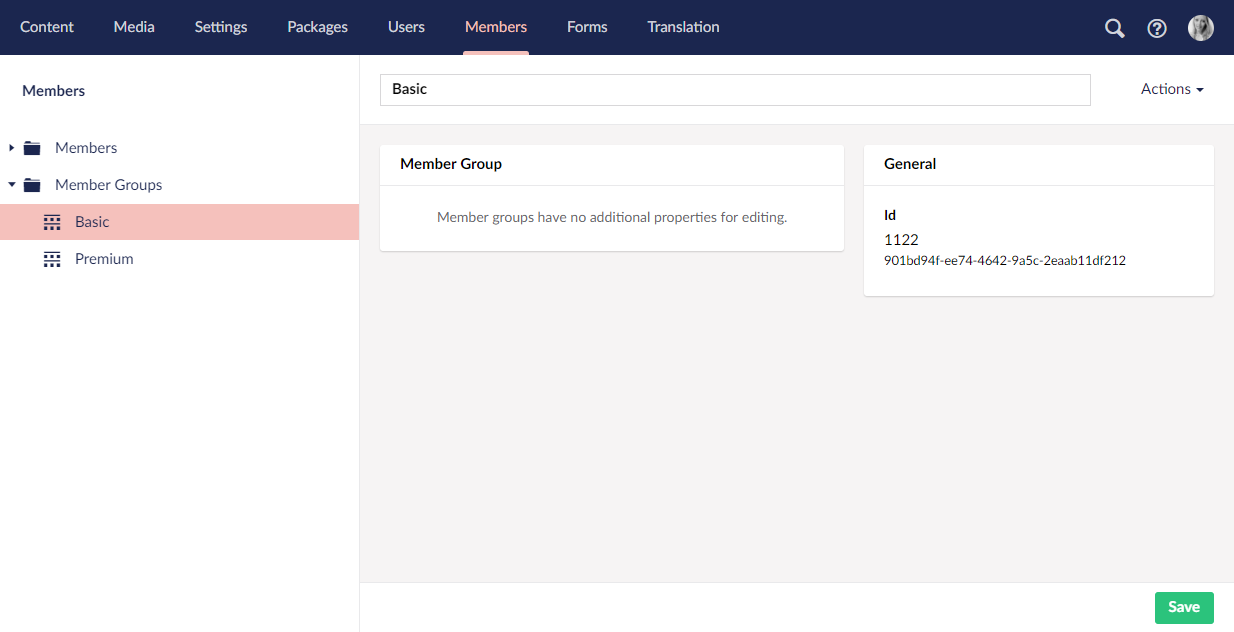Click the GUID 901bd94f-ee74-4642-9a5c-2eaab11df212
The width and height of the screenshot is (1234, 632).
pyautogui.click(x=1005, y=261)
